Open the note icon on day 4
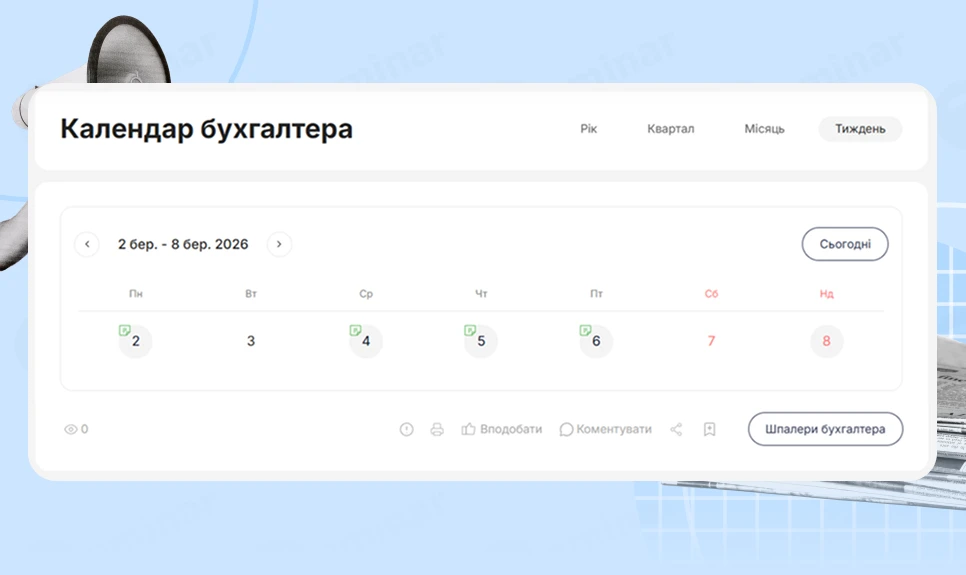 355,330
